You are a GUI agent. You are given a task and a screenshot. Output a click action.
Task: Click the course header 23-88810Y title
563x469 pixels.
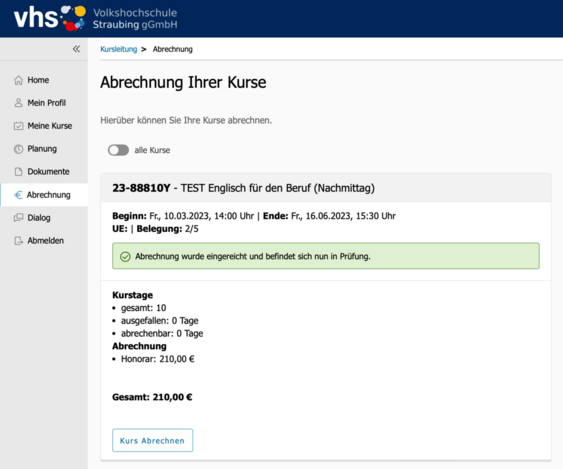[243, 188]
